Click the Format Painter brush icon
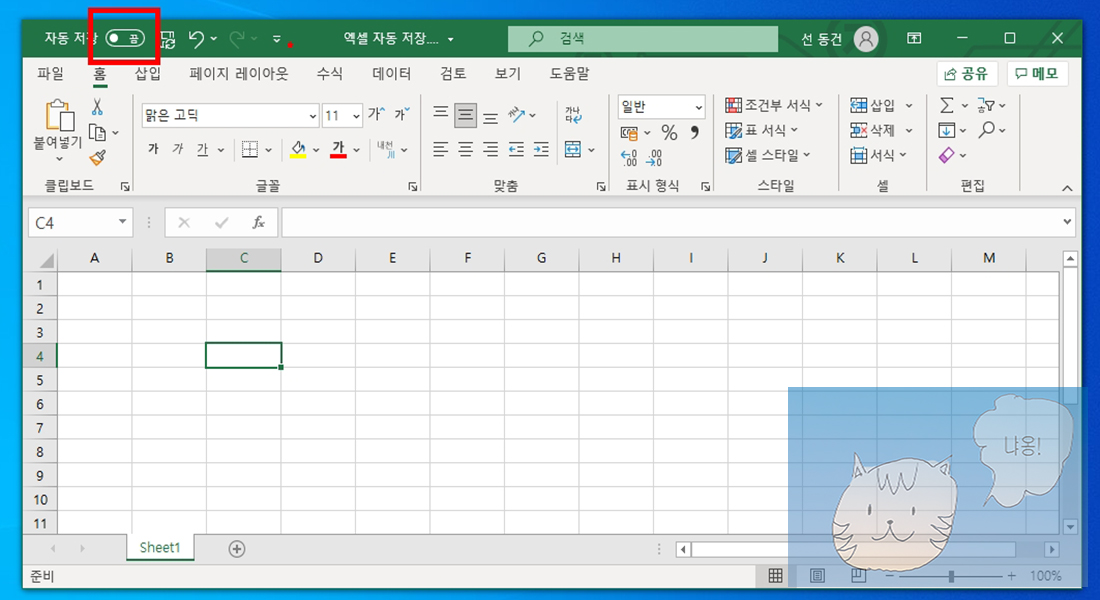1100x600 pixels. pyautogui.click(x=98, y=157)
